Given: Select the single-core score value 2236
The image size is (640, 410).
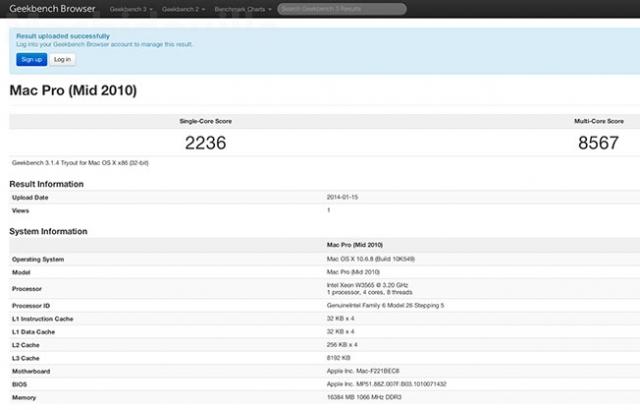Looking at the screenshot, I should tap(205, 143).
